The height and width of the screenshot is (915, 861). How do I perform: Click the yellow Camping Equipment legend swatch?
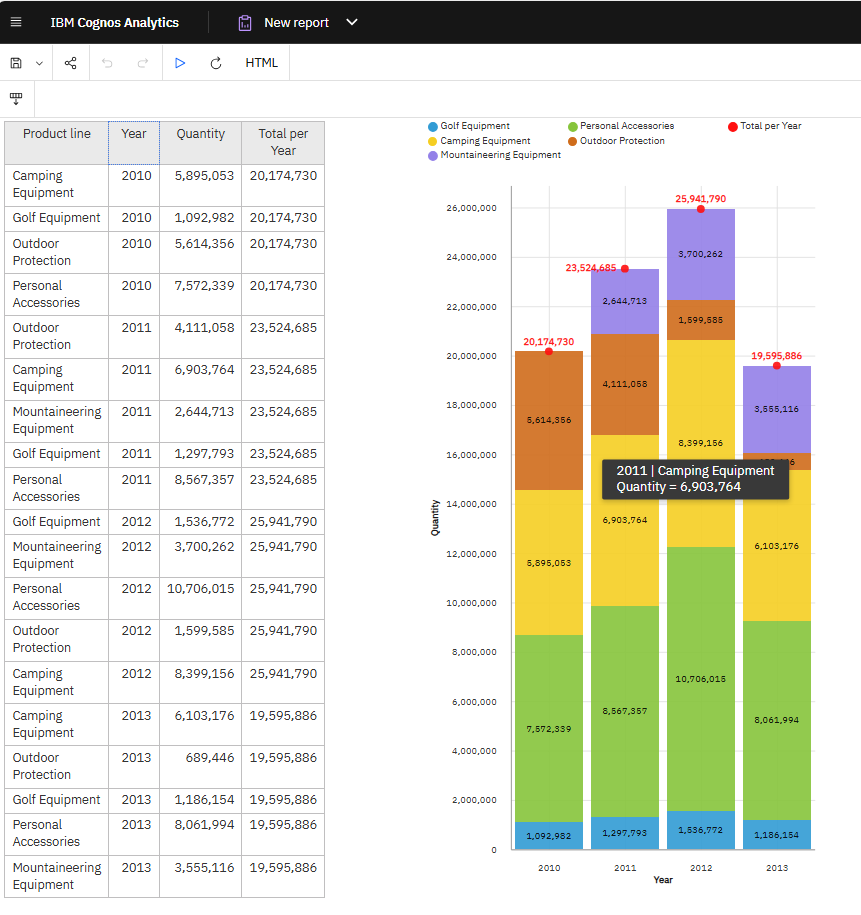click(431, 141)
